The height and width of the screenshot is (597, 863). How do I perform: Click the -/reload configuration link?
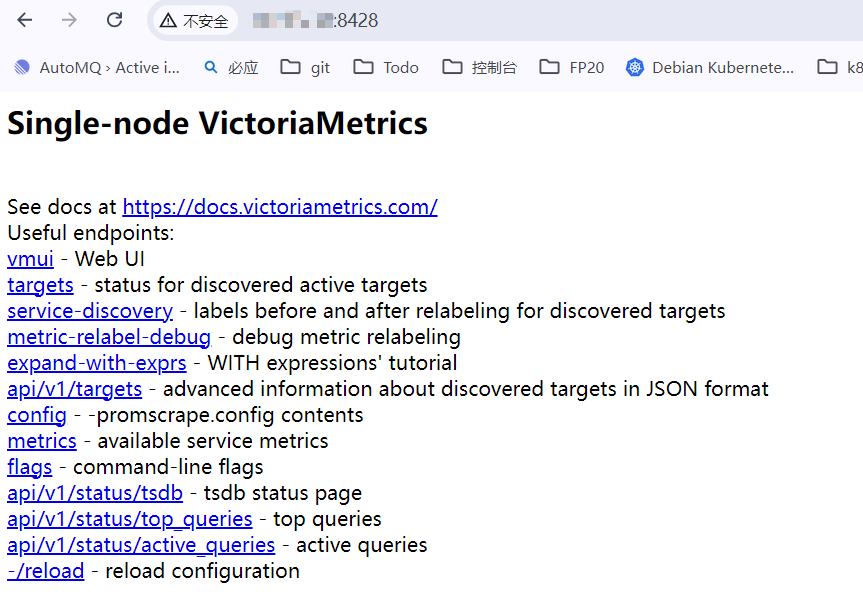[46, 571]
